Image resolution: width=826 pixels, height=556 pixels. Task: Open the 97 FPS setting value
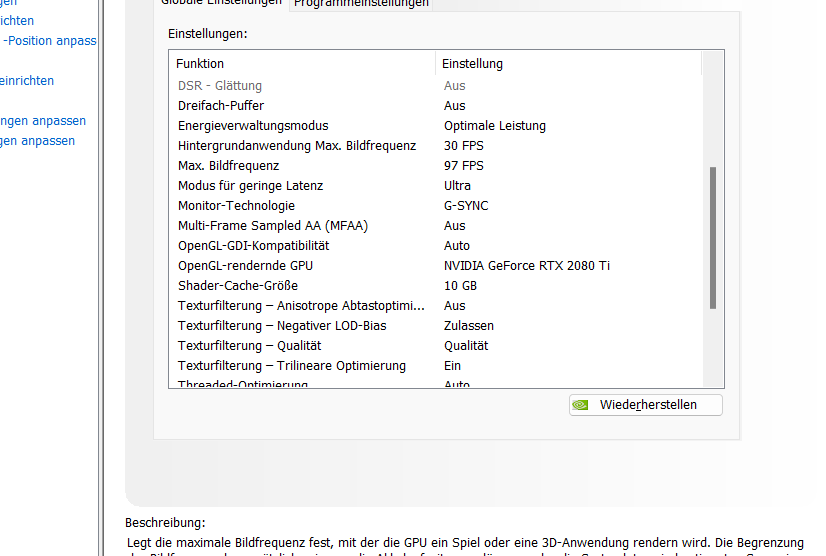pos(464,165)
